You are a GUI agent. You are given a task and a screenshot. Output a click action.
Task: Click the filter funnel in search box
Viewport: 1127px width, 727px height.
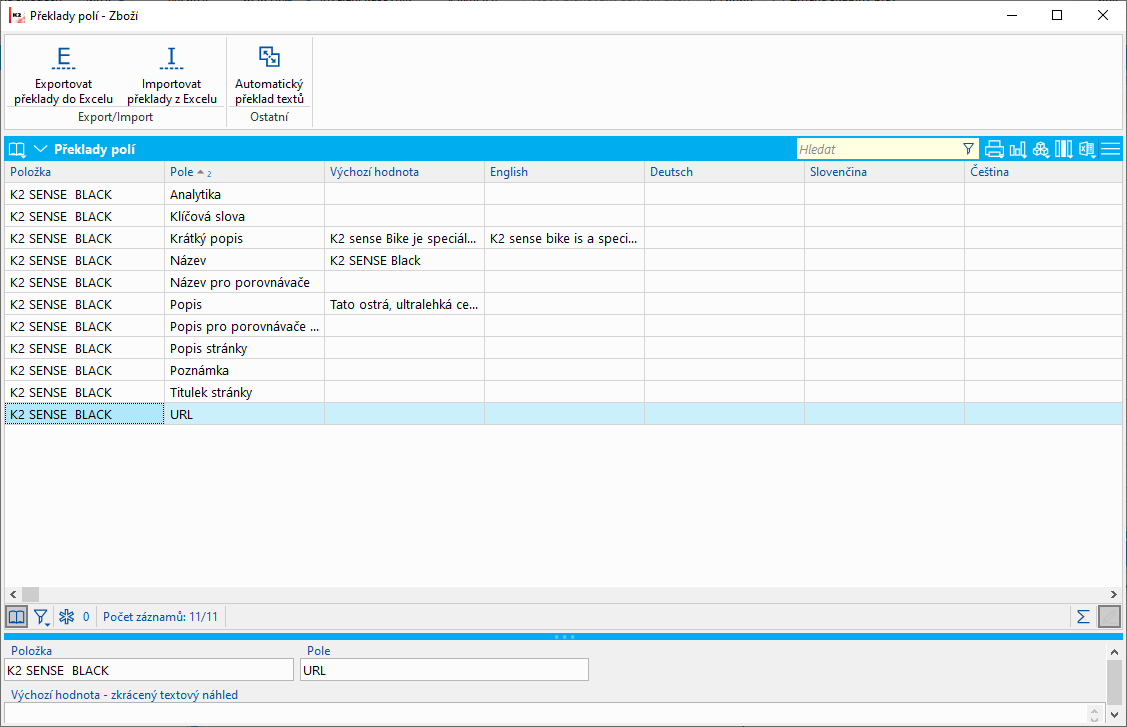(968, 149)
